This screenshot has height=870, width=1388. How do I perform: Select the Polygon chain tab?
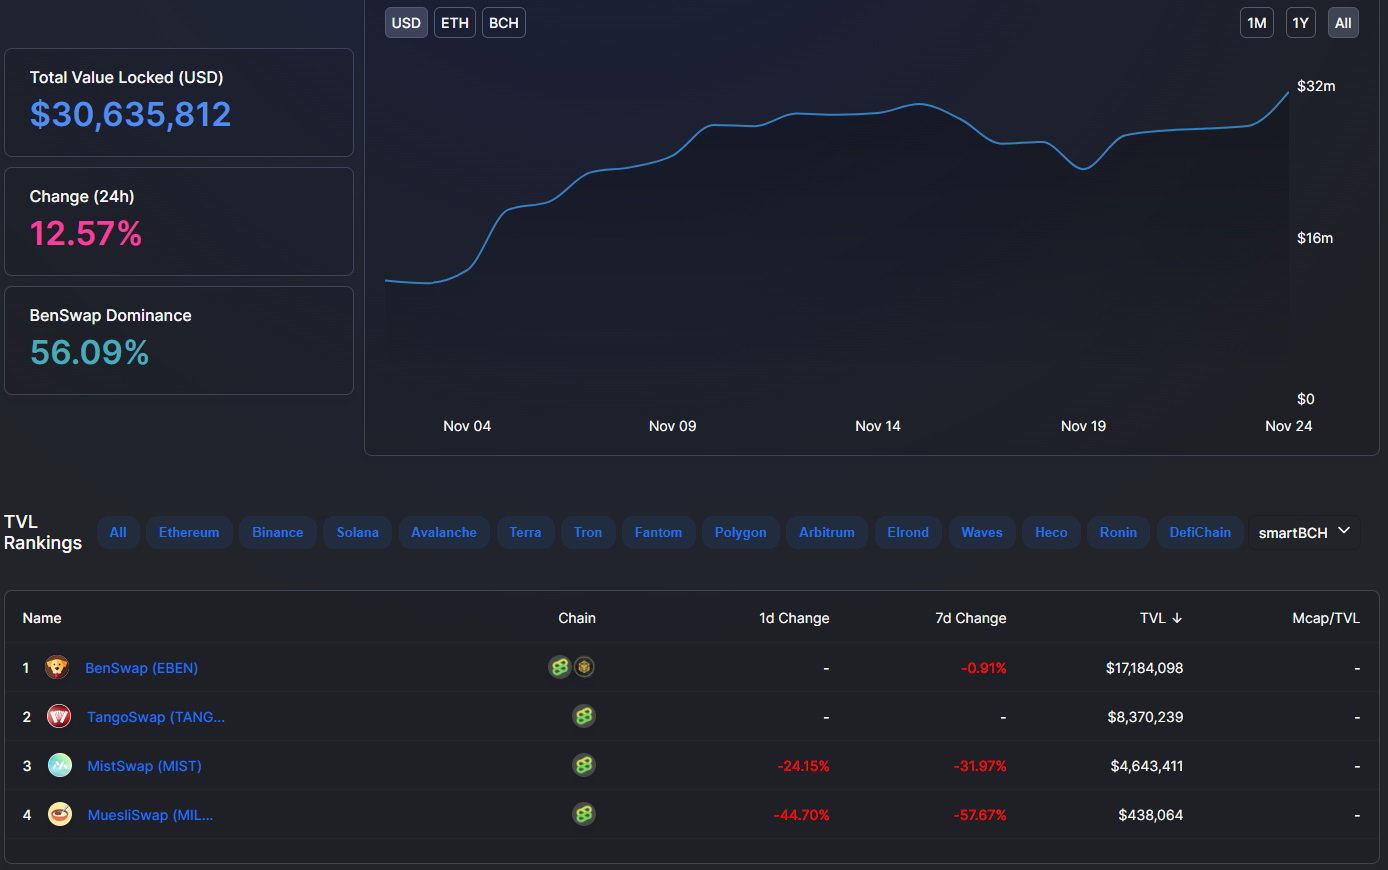[741, 532]
